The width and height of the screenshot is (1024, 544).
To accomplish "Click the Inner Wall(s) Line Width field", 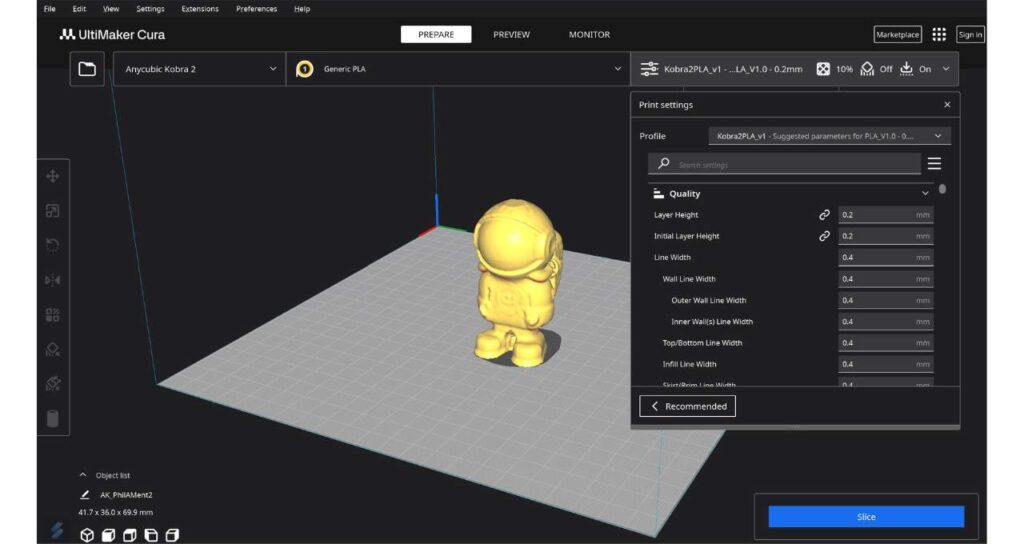I will tap(886, 322).
